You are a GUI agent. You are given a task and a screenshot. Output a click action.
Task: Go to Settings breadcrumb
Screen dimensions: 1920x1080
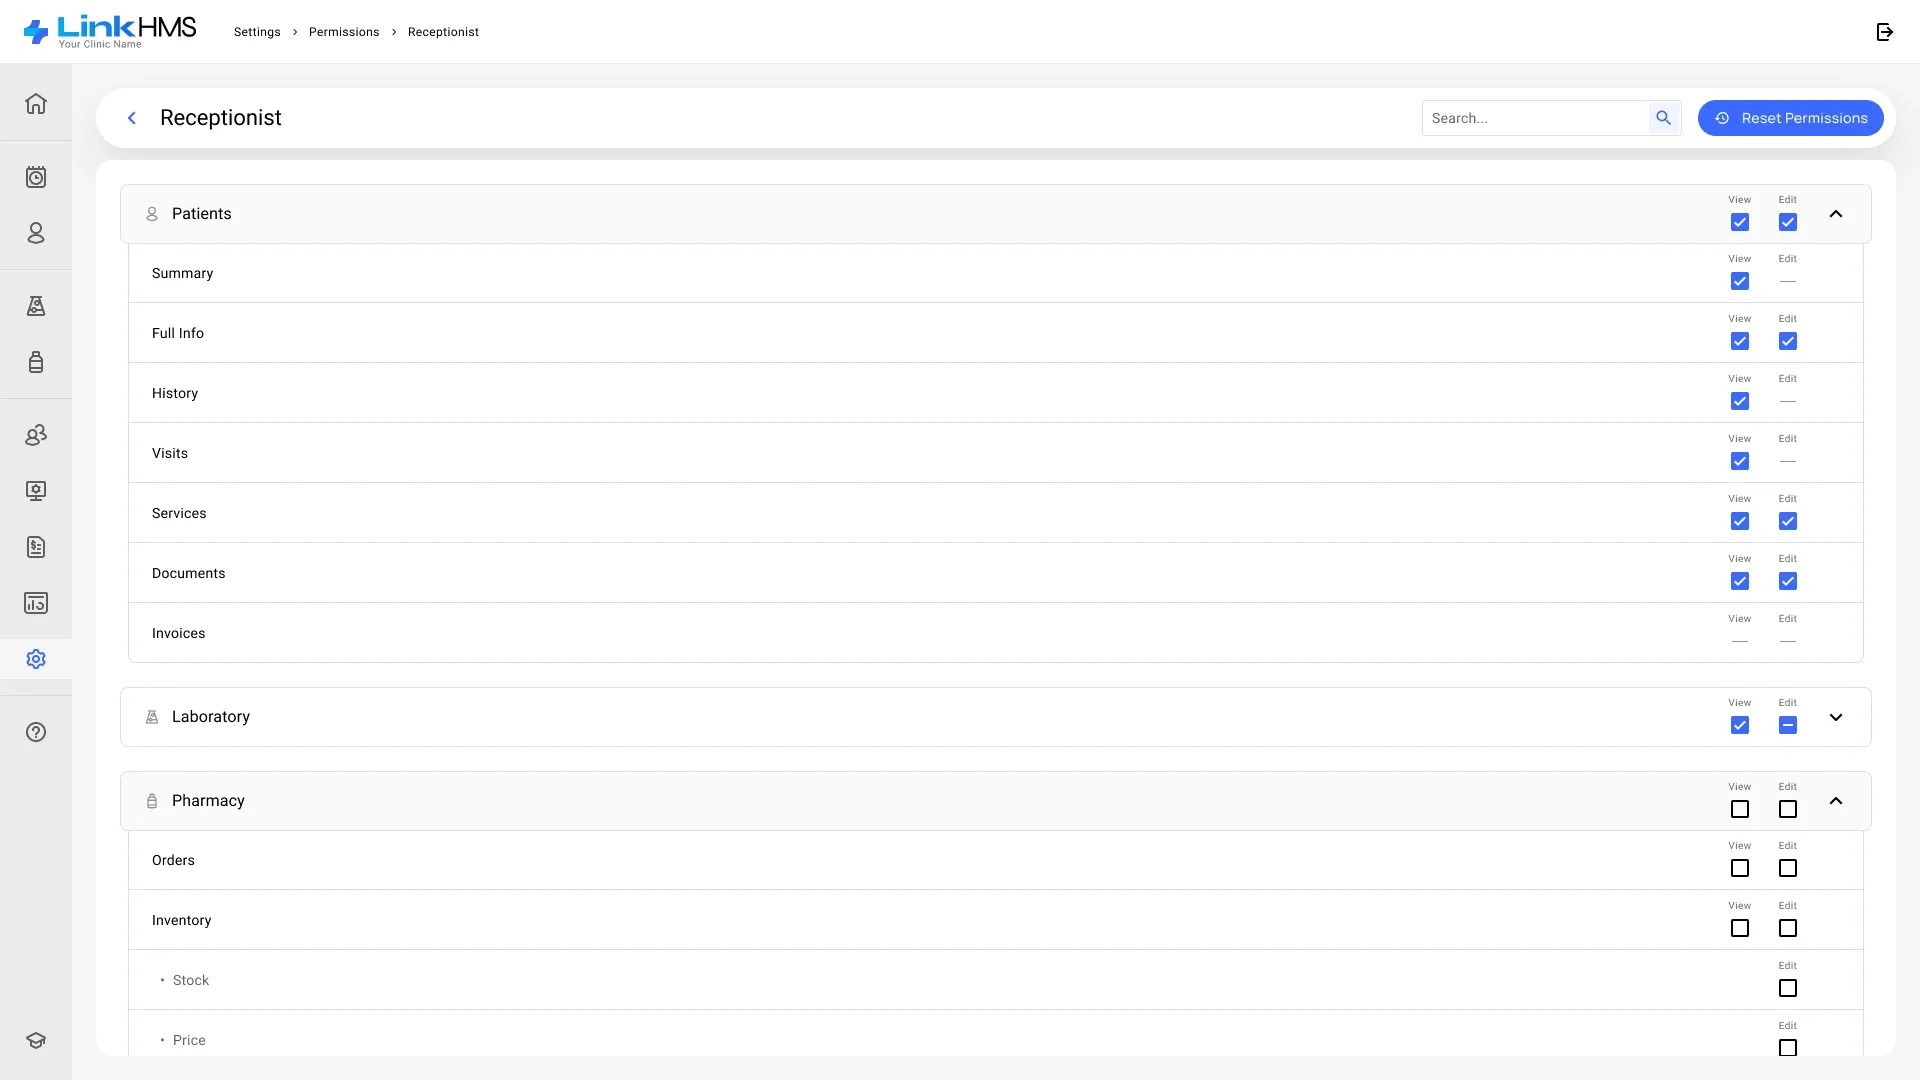point(257,32)
